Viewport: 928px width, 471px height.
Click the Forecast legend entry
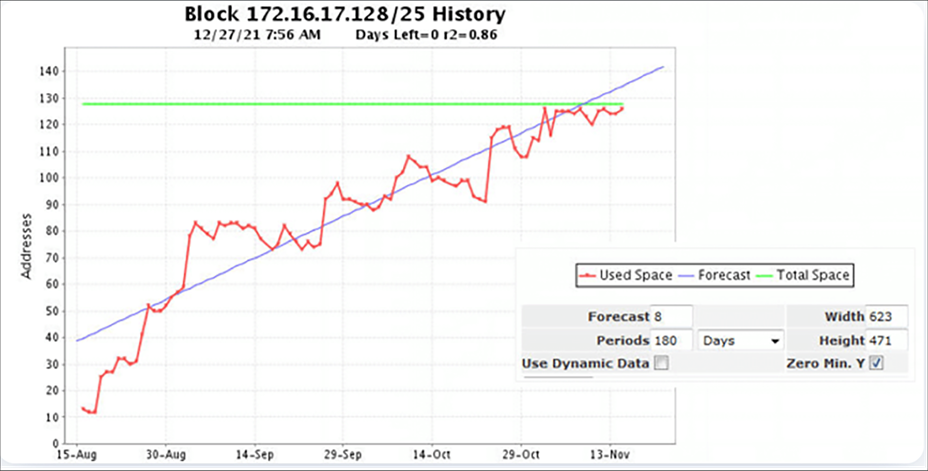point(715,275)
